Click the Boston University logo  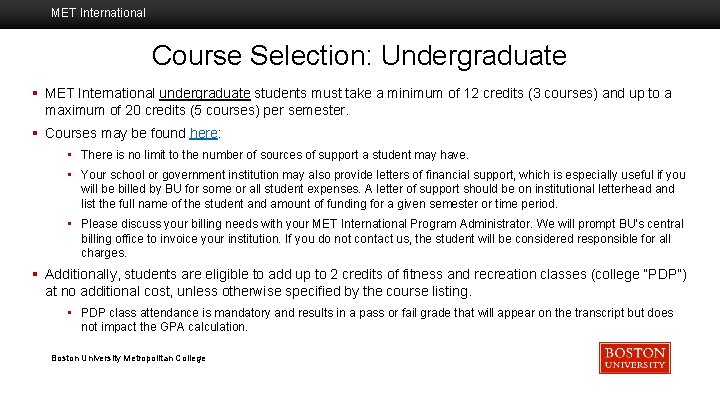[634, 358]
